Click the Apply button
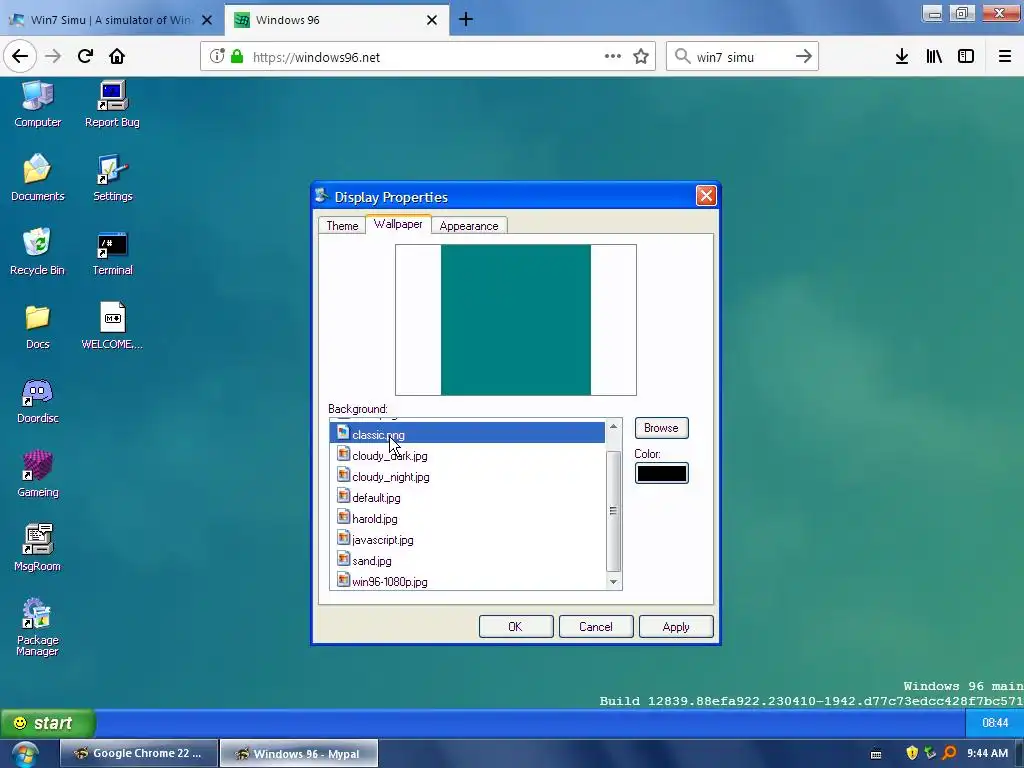This screenshot has width=1024, height=768. click(x=676, y=626)
